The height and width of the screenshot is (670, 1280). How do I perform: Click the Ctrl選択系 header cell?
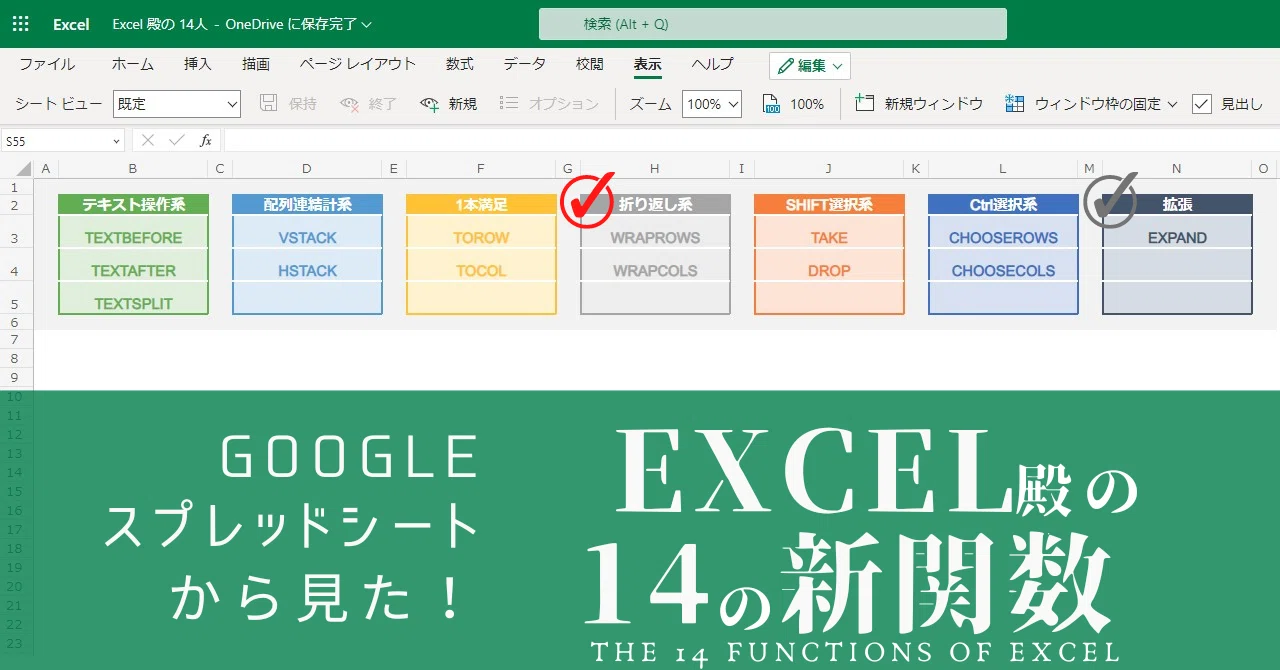[1003, 205]
